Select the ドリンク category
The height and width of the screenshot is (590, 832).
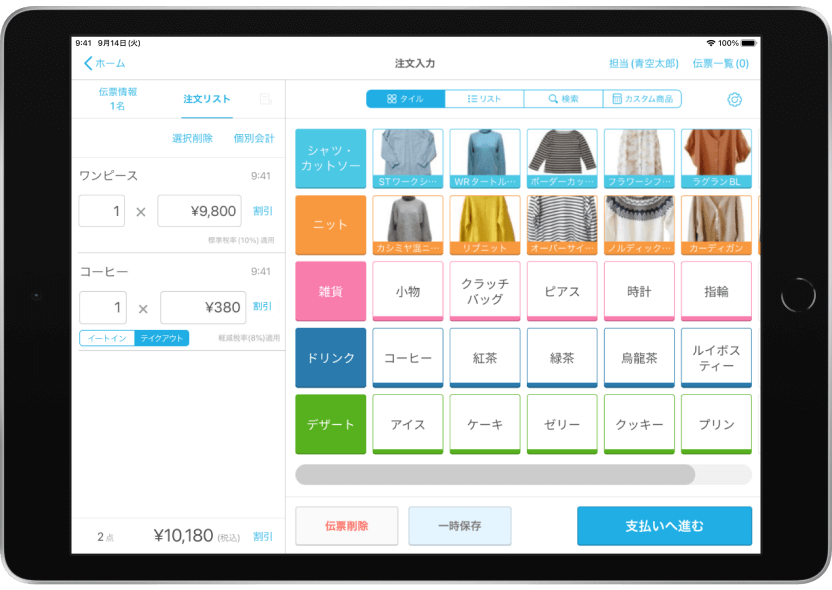pos(330,358)
